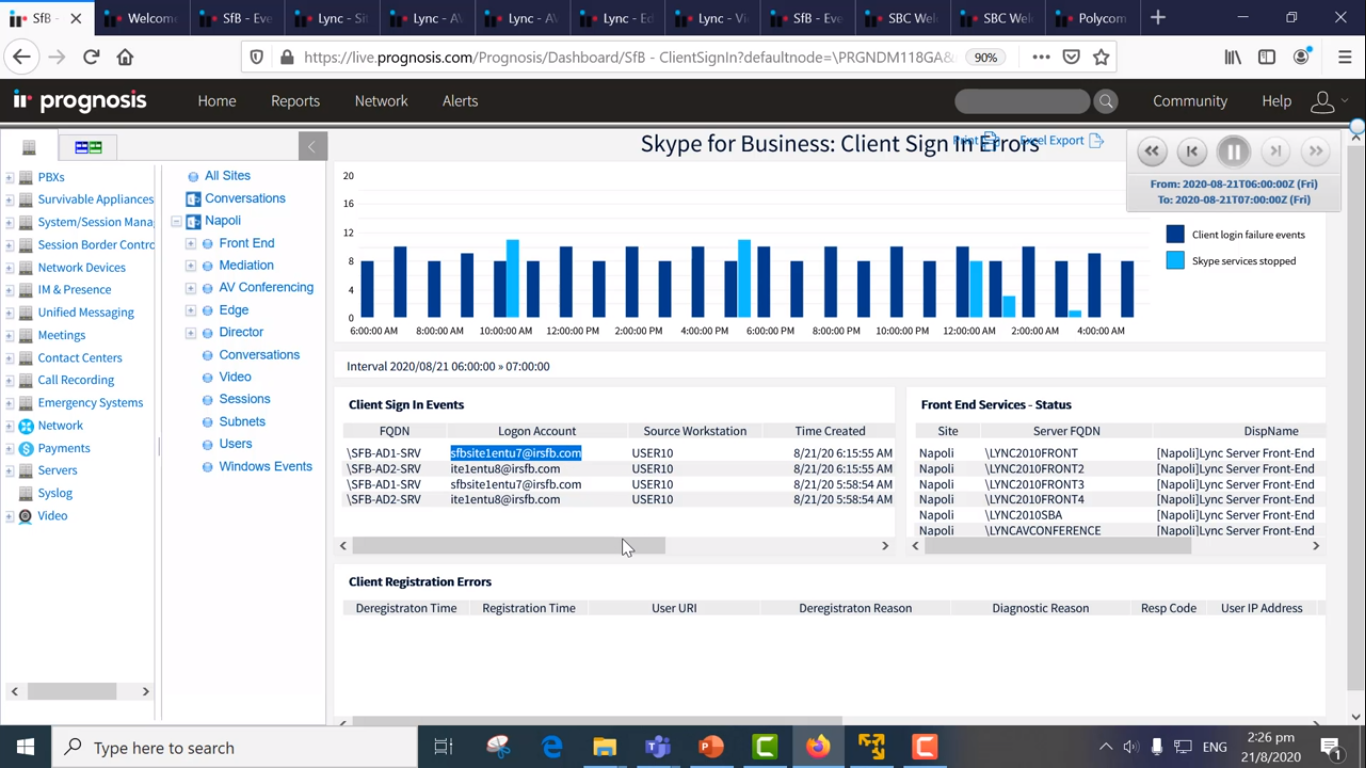This screenshot has height=768, width=1366.
Task: Expand the PBXs tree node
Action: click(10, 178)
